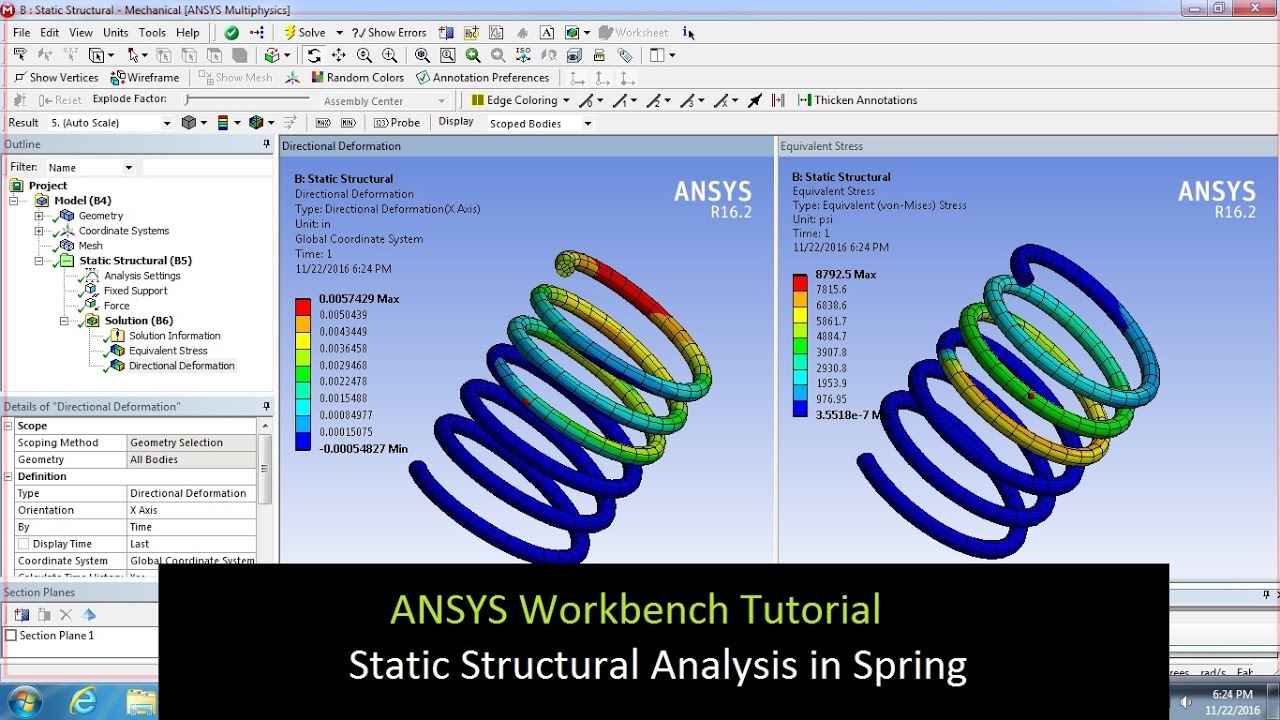Screen dimensions: 1280x720
Task: Select the Pan tool
Action: point(339,55)
